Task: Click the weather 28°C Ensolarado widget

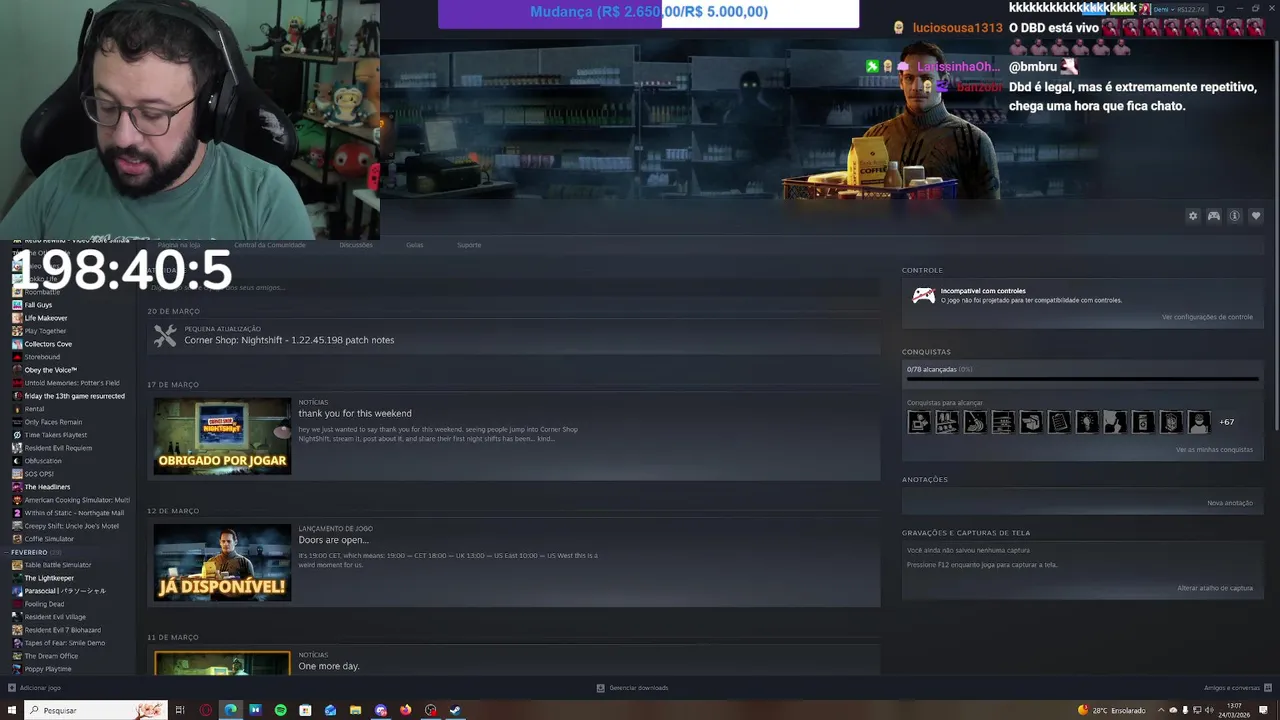Action: pos(1112,710)
